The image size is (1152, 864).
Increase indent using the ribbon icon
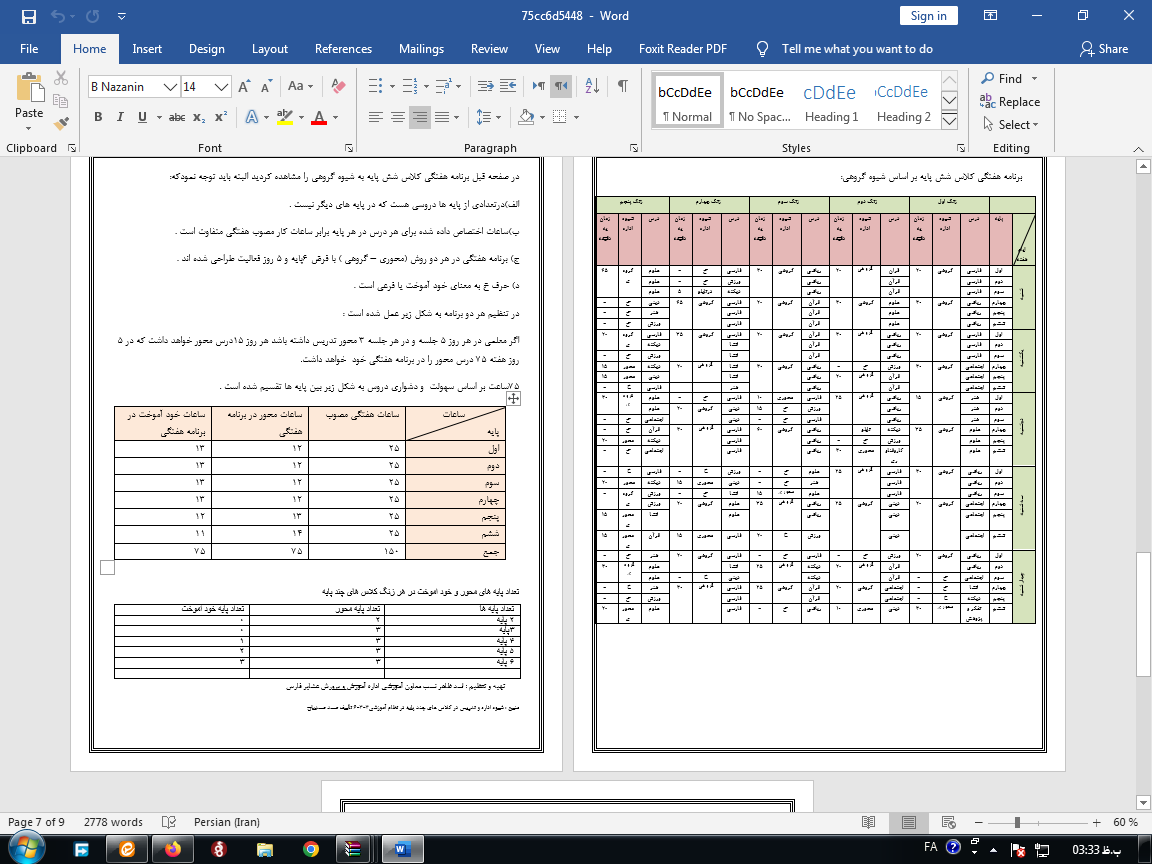pos(508,86)
